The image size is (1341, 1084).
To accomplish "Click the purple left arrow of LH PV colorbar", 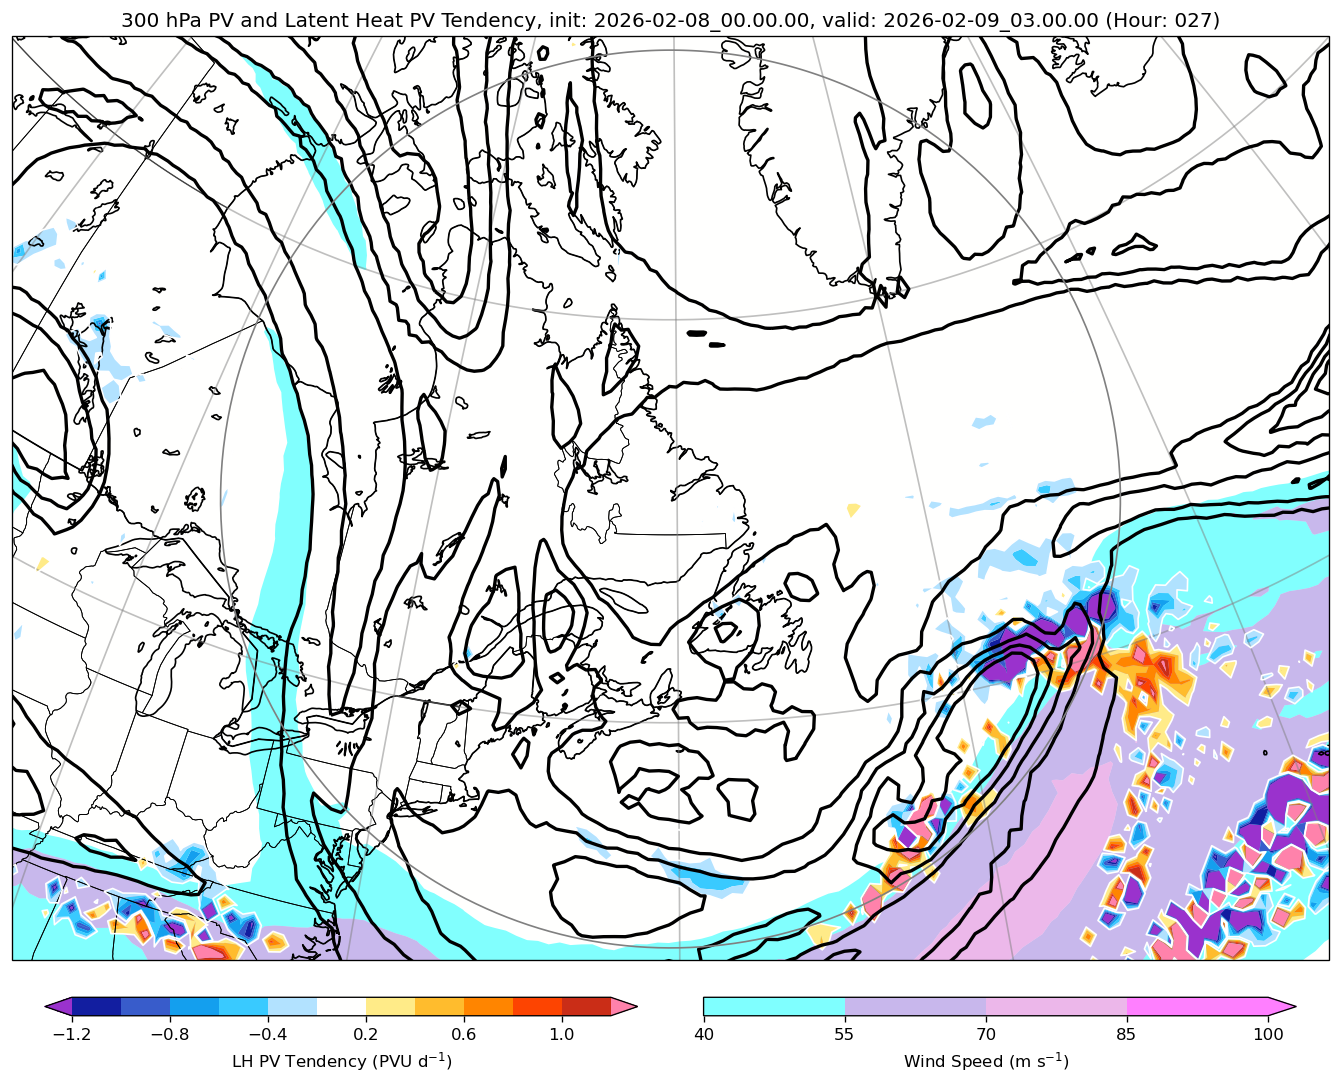I will tap(59, 1006).
